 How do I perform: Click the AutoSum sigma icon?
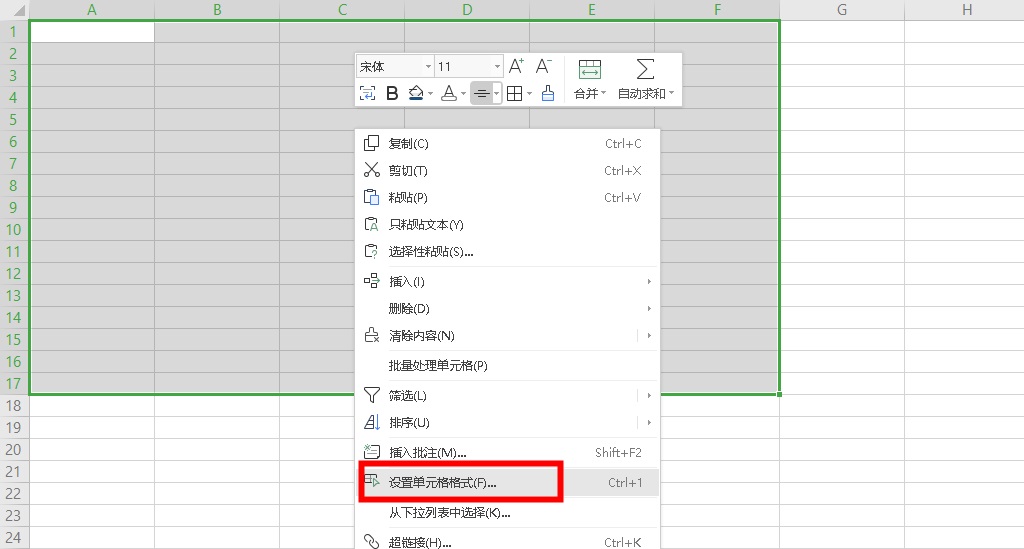(645, 69)
